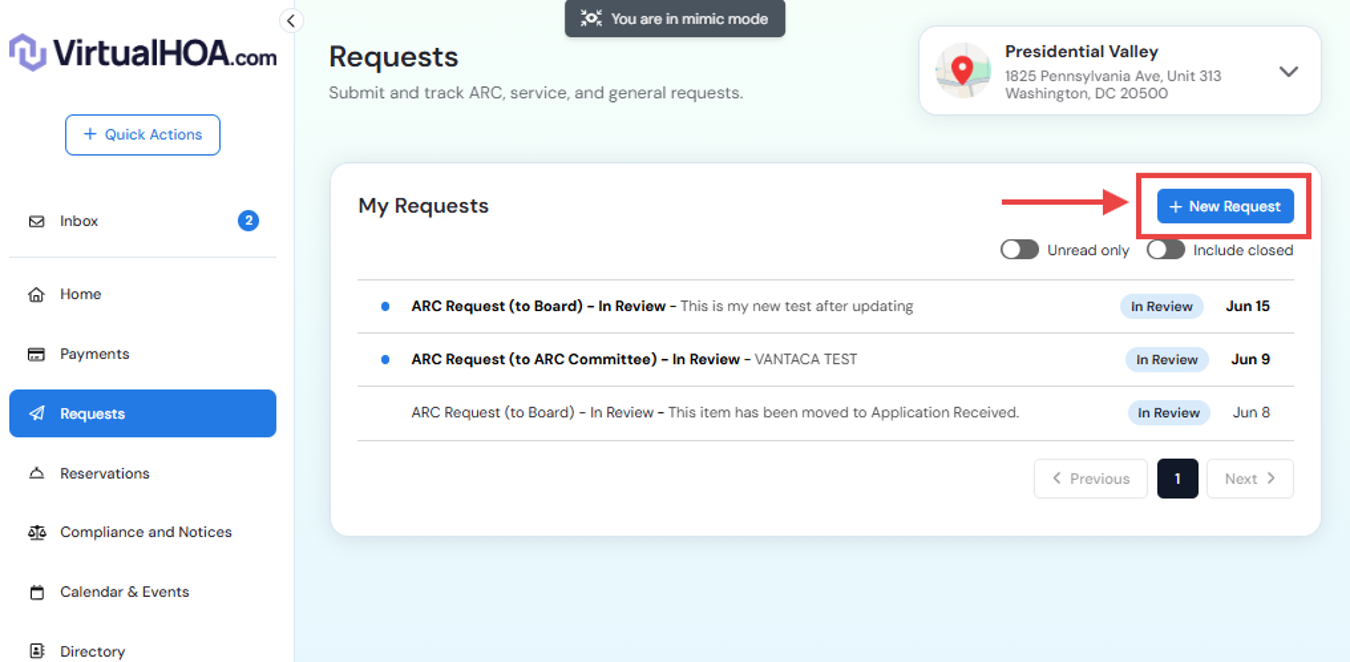Open Directory in the sidebar
The image size is (1350, 662).
click(x=143, y=651)
